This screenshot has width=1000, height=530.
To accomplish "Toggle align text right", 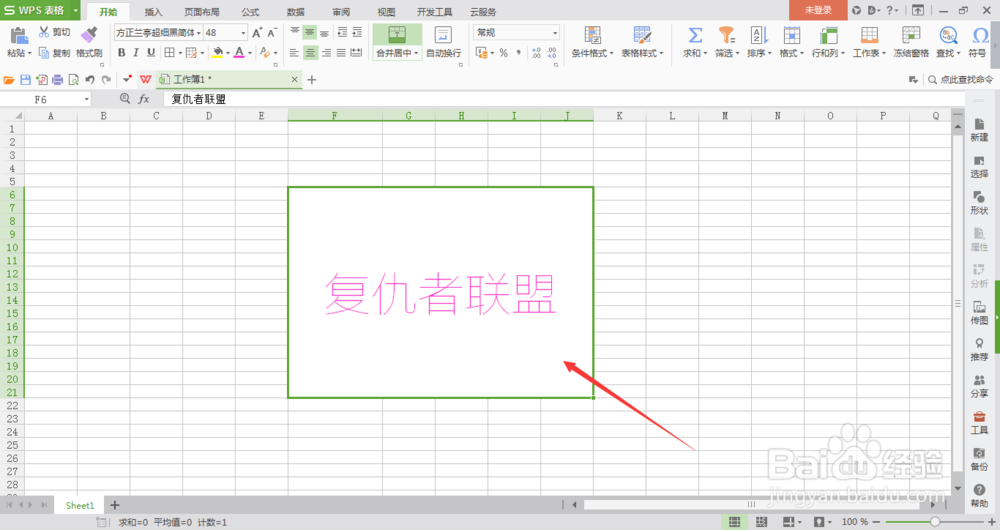I will point(326,53).
